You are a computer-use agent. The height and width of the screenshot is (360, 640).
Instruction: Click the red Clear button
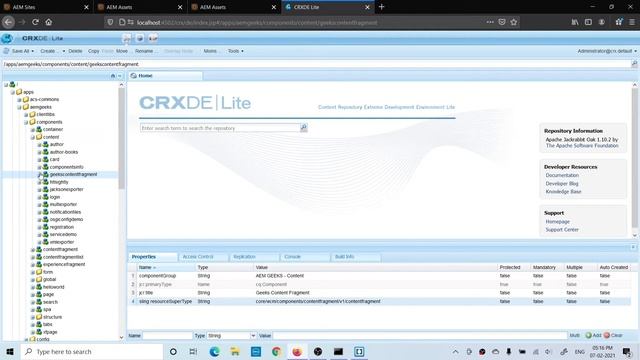click(x=613, y=336)
